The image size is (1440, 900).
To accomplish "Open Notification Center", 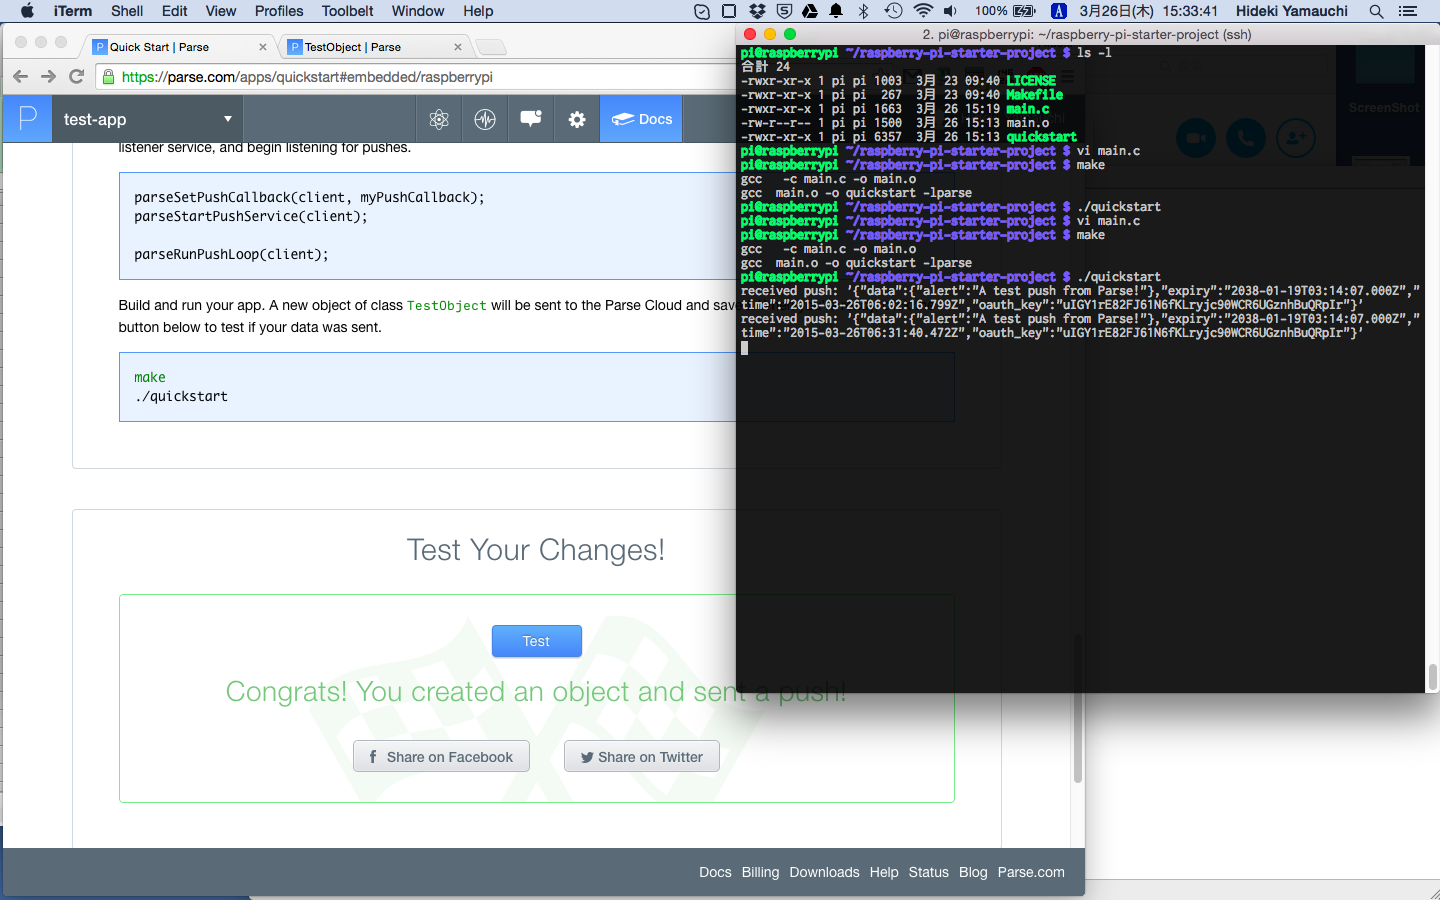I will coord(1408,11).
